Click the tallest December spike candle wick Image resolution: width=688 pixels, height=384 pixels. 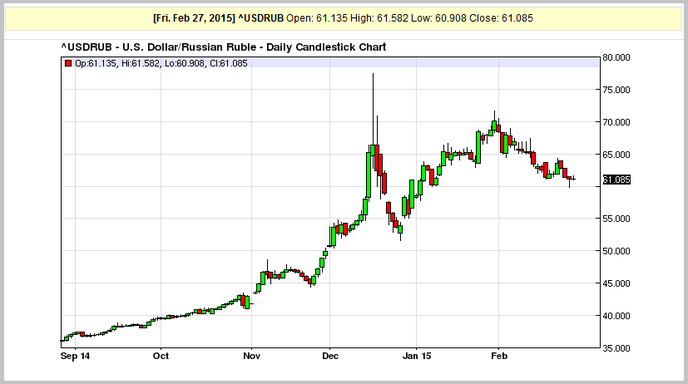[373, 109]
